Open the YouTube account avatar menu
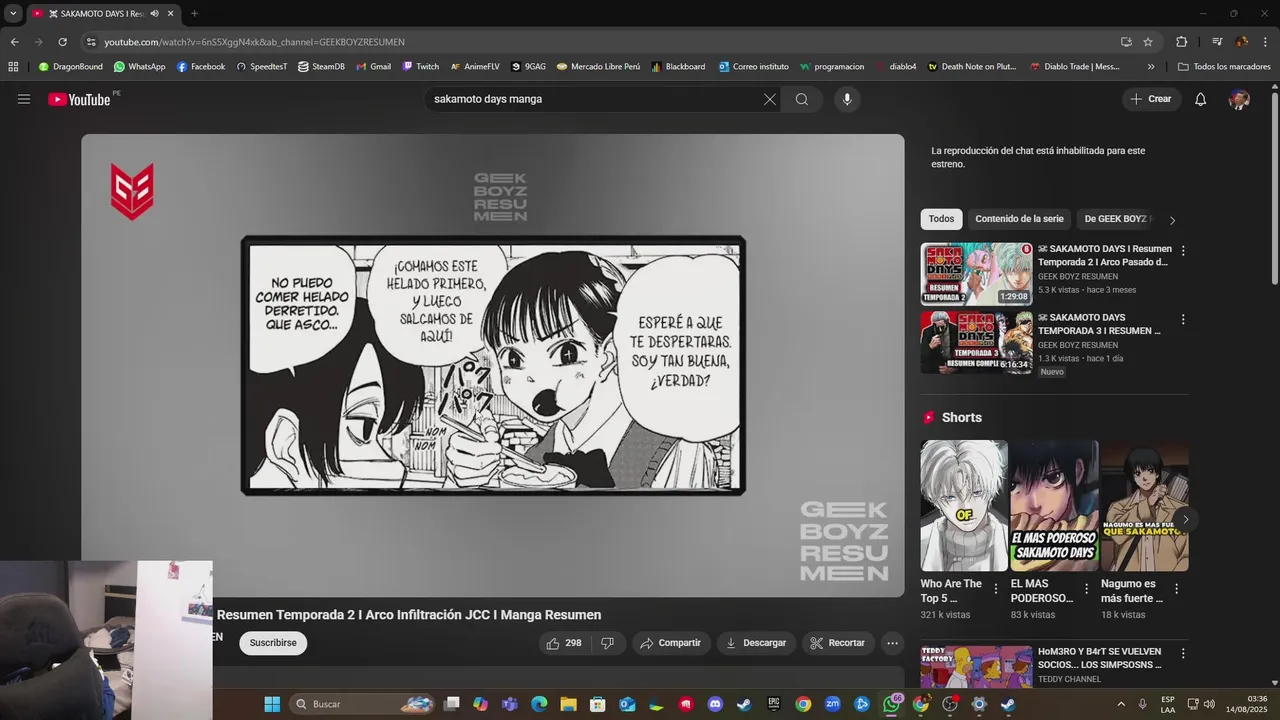This screenshot has width=1280, height=720. coord(1239,99)
